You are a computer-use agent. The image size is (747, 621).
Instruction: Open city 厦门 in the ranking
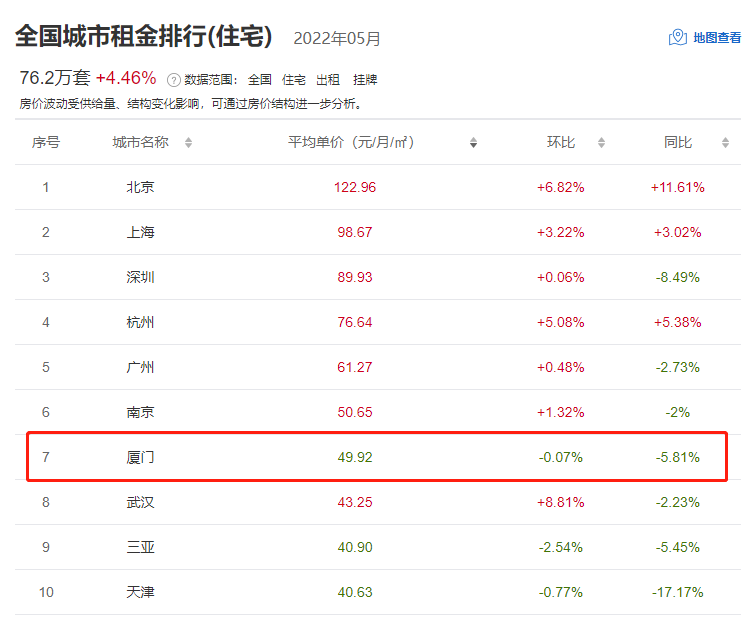[x=141, y=457]
